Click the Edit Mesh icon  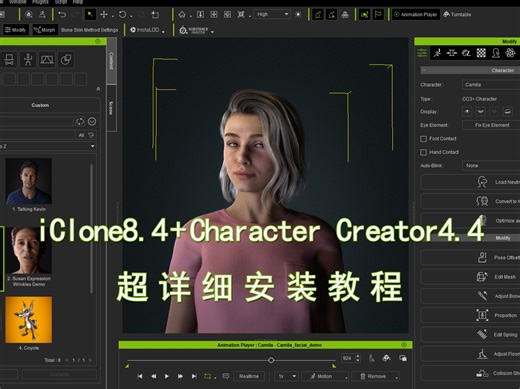click(482, 277)
